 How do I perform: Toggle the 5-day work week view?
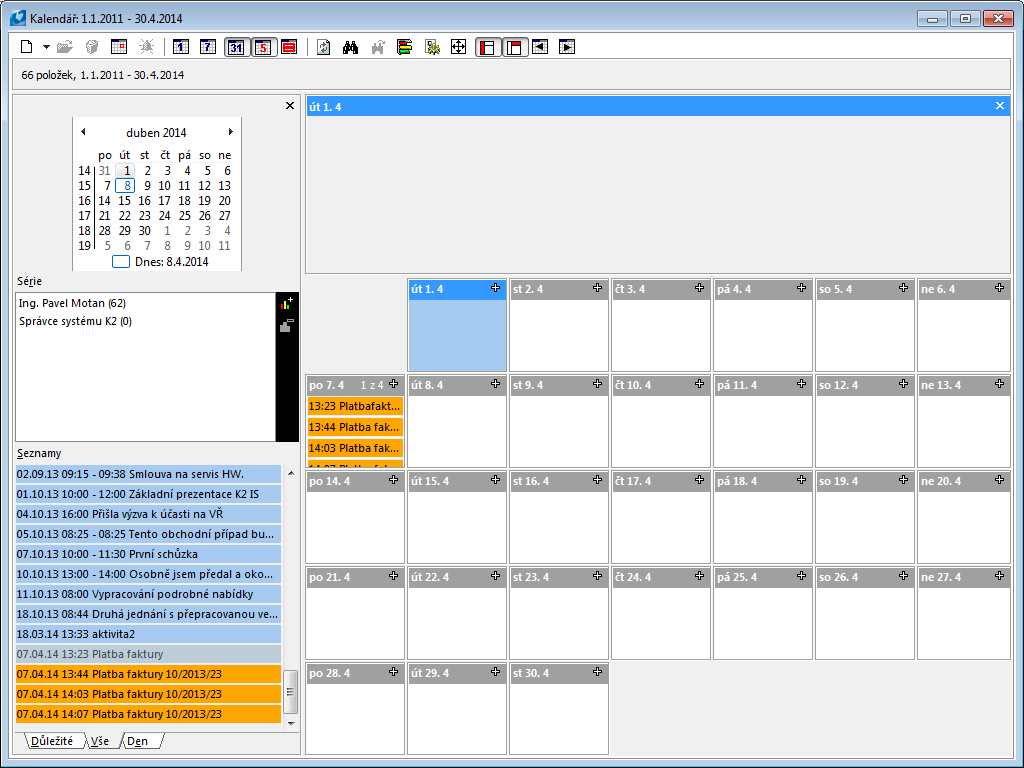(x=263, y=47)
